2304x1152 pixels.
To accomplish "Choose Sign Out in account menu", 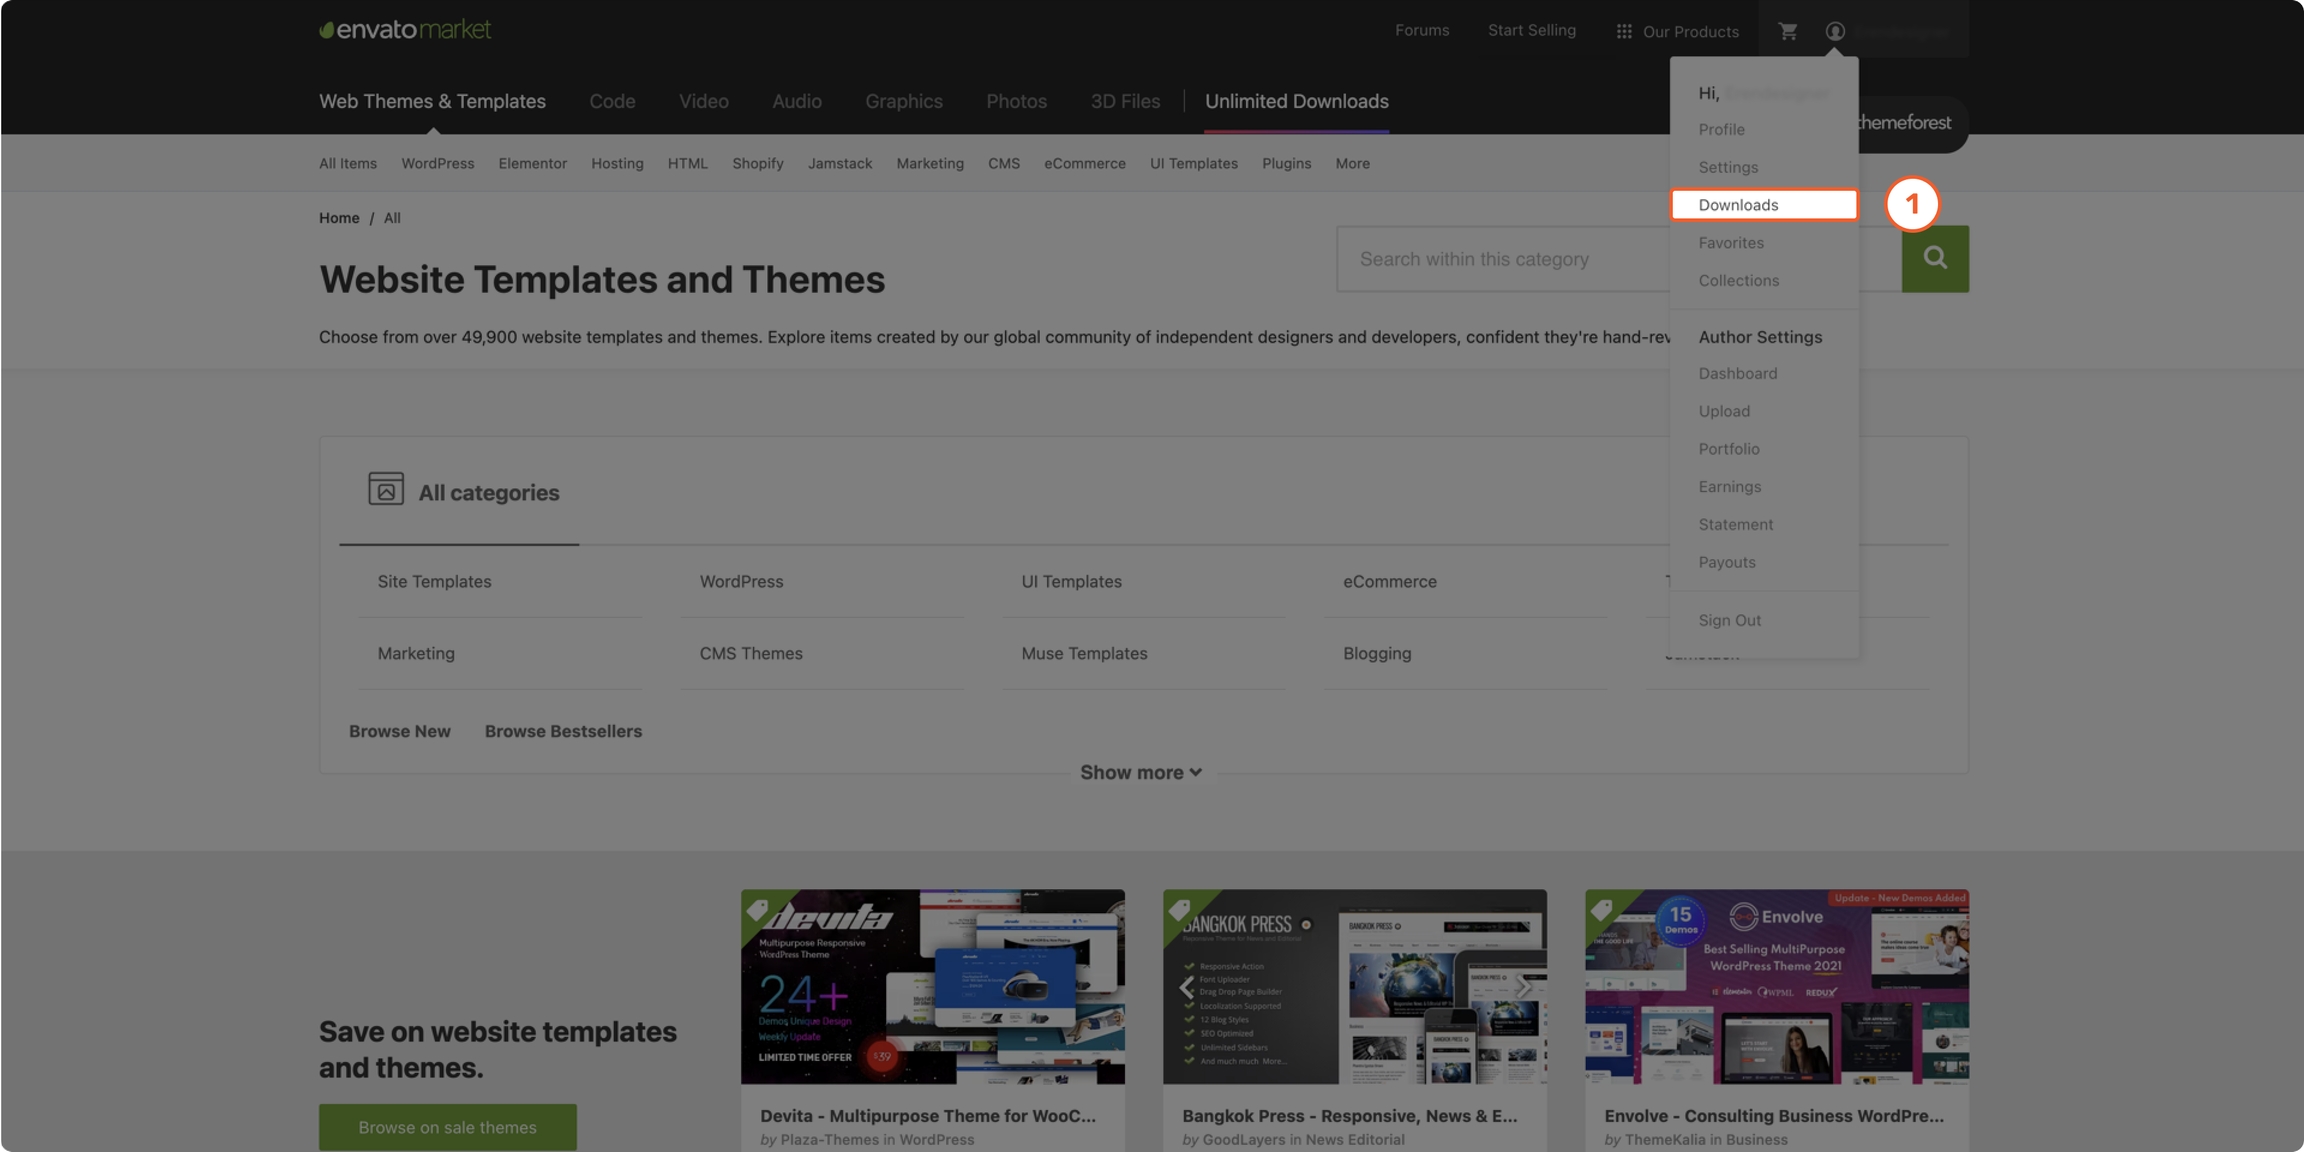I will click(x=1729, y=620).
